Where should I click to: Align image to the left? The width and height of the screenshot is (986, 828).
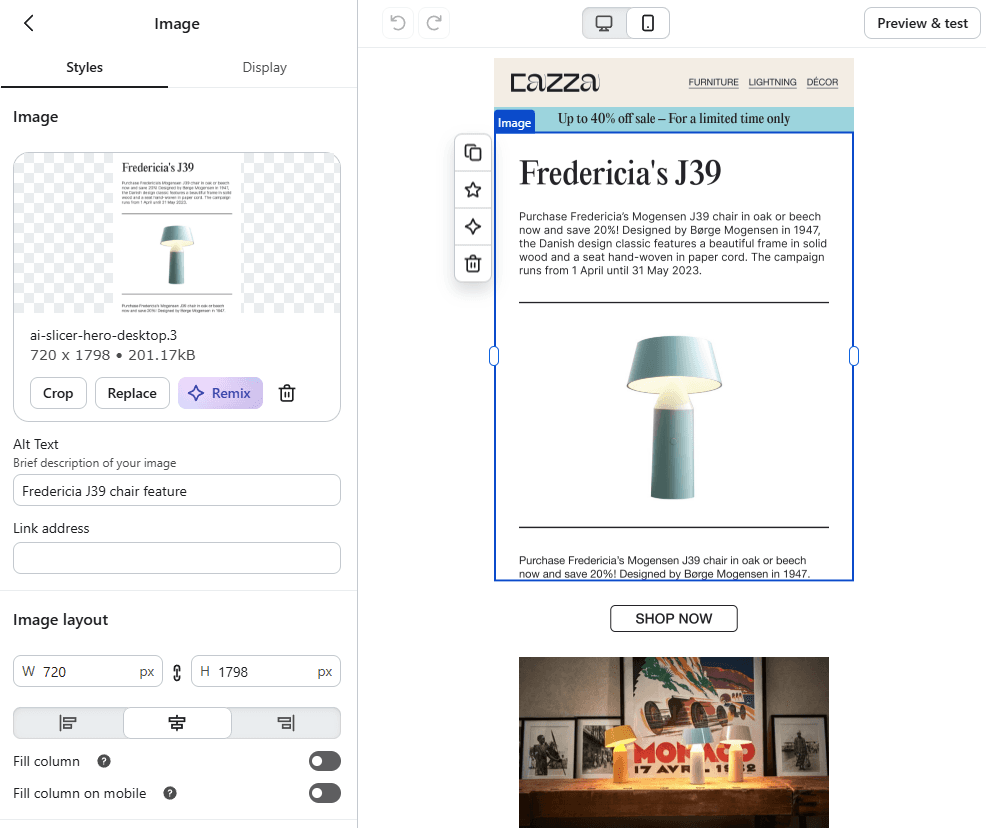pos(68,723)
